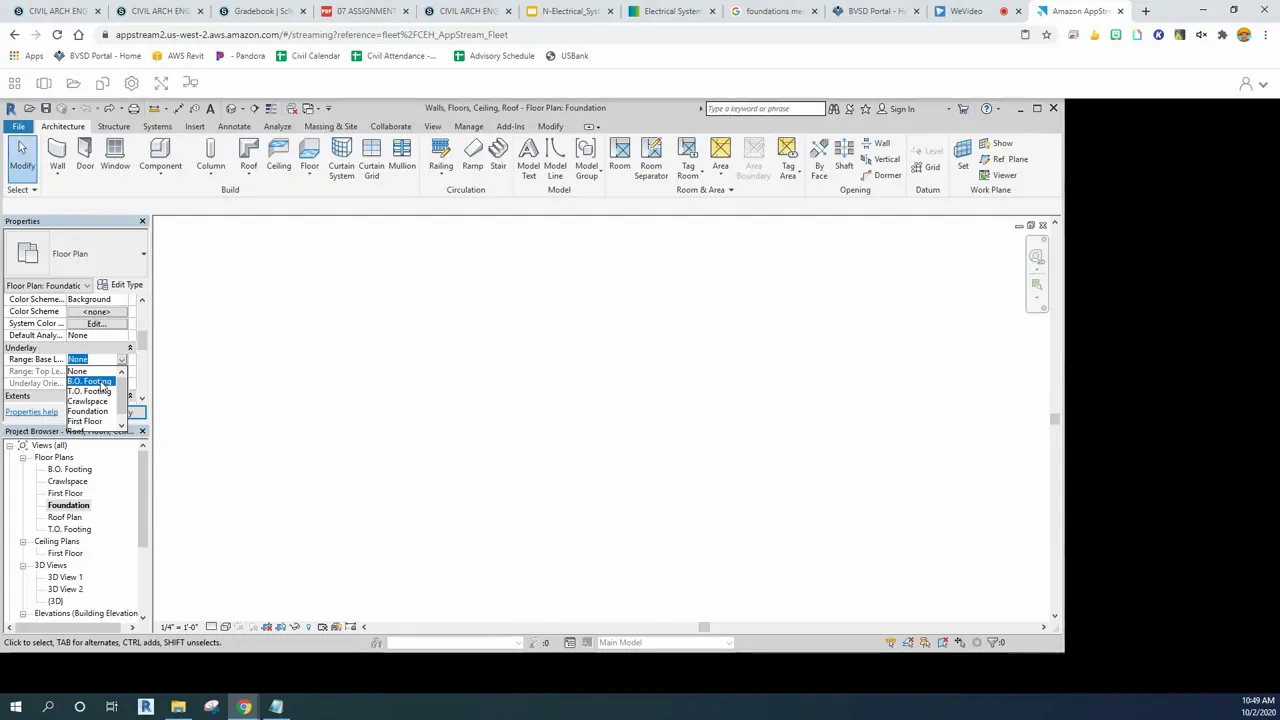Select the By Face opening tool
Viewport: 1280px width, 720px height.
click(819, 160)
